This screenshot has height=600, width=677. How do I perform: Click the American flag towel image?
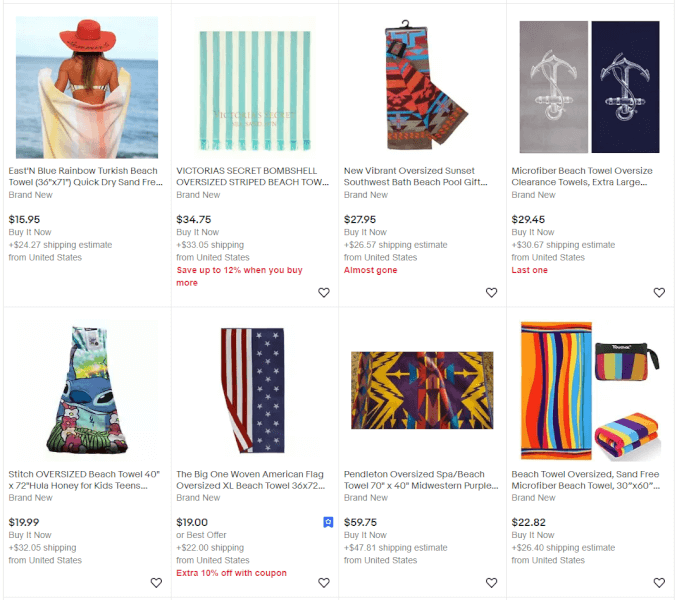[x=253, y=391]
